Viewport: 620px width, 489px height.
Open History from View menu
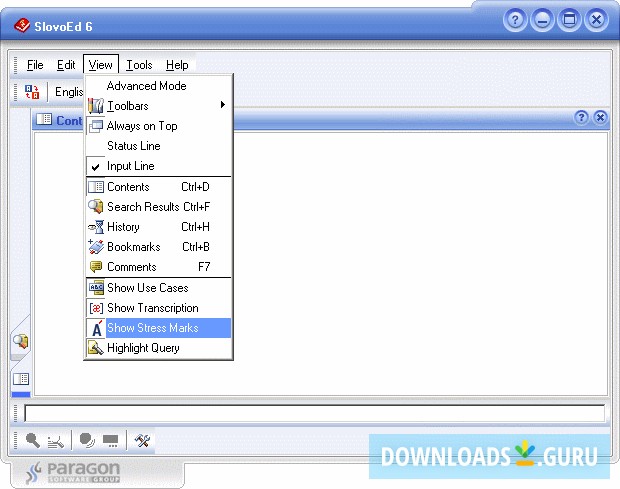point(159,227)
